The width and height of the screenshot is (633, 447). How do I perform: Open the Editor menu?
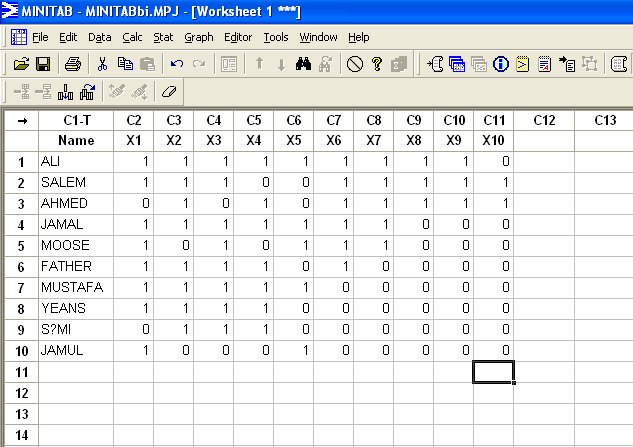238,37
